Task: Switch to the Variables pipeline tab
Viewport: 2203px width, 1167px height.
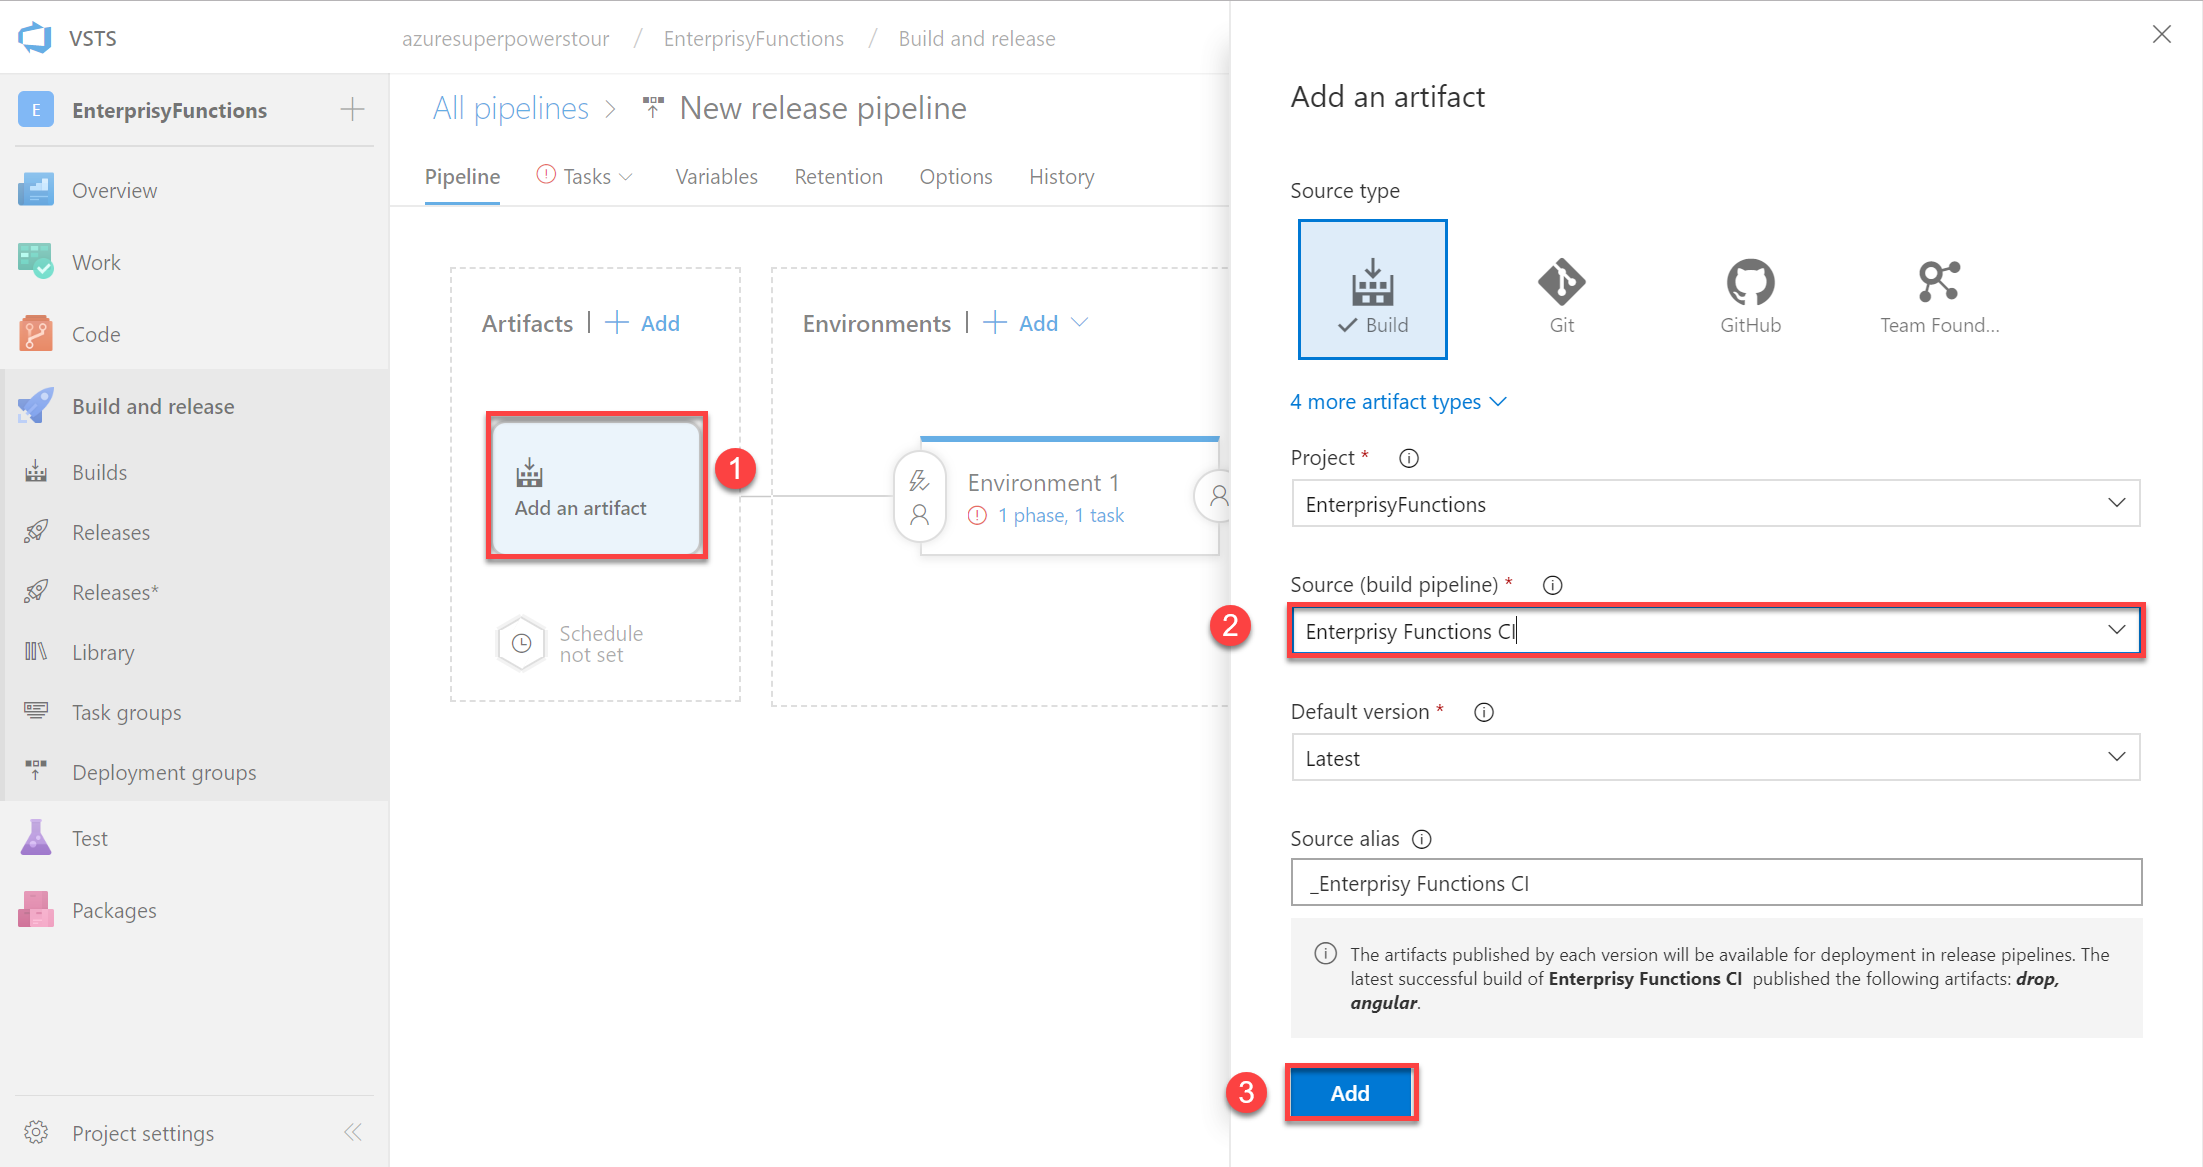Action: coord(717,176)
